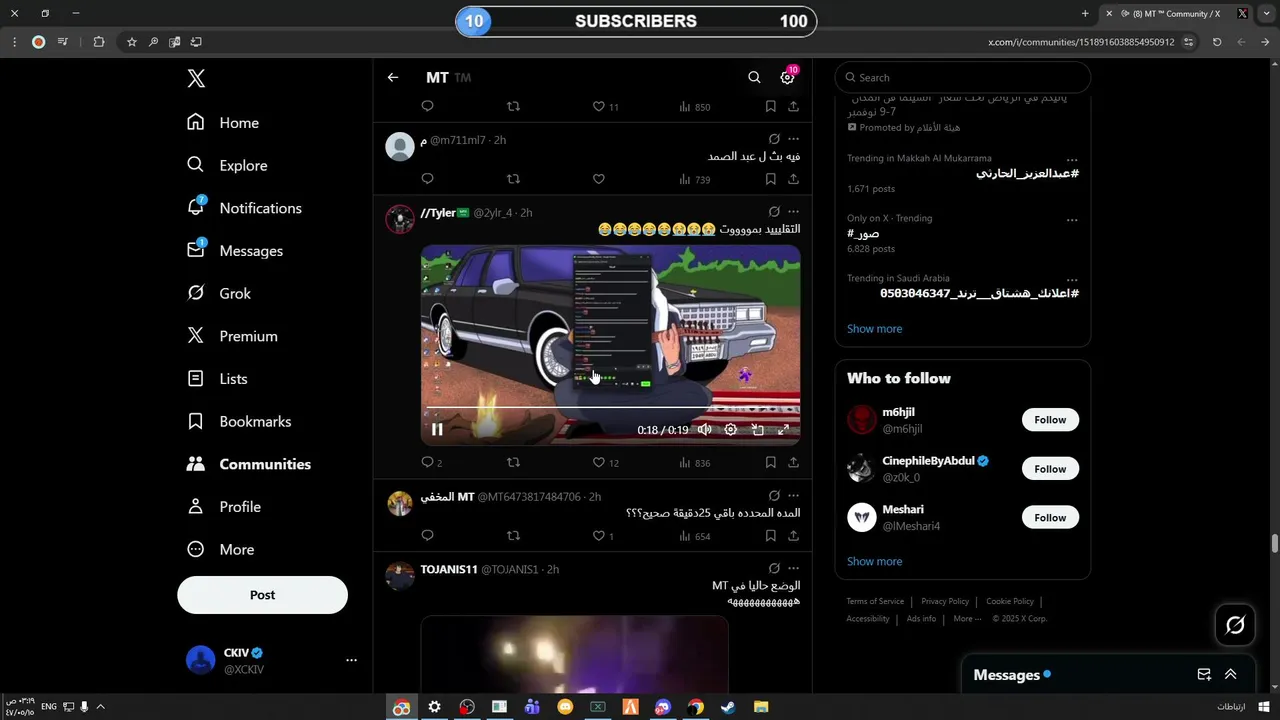
Task: Like @m711ml7's post
Action: click(598, 179)
